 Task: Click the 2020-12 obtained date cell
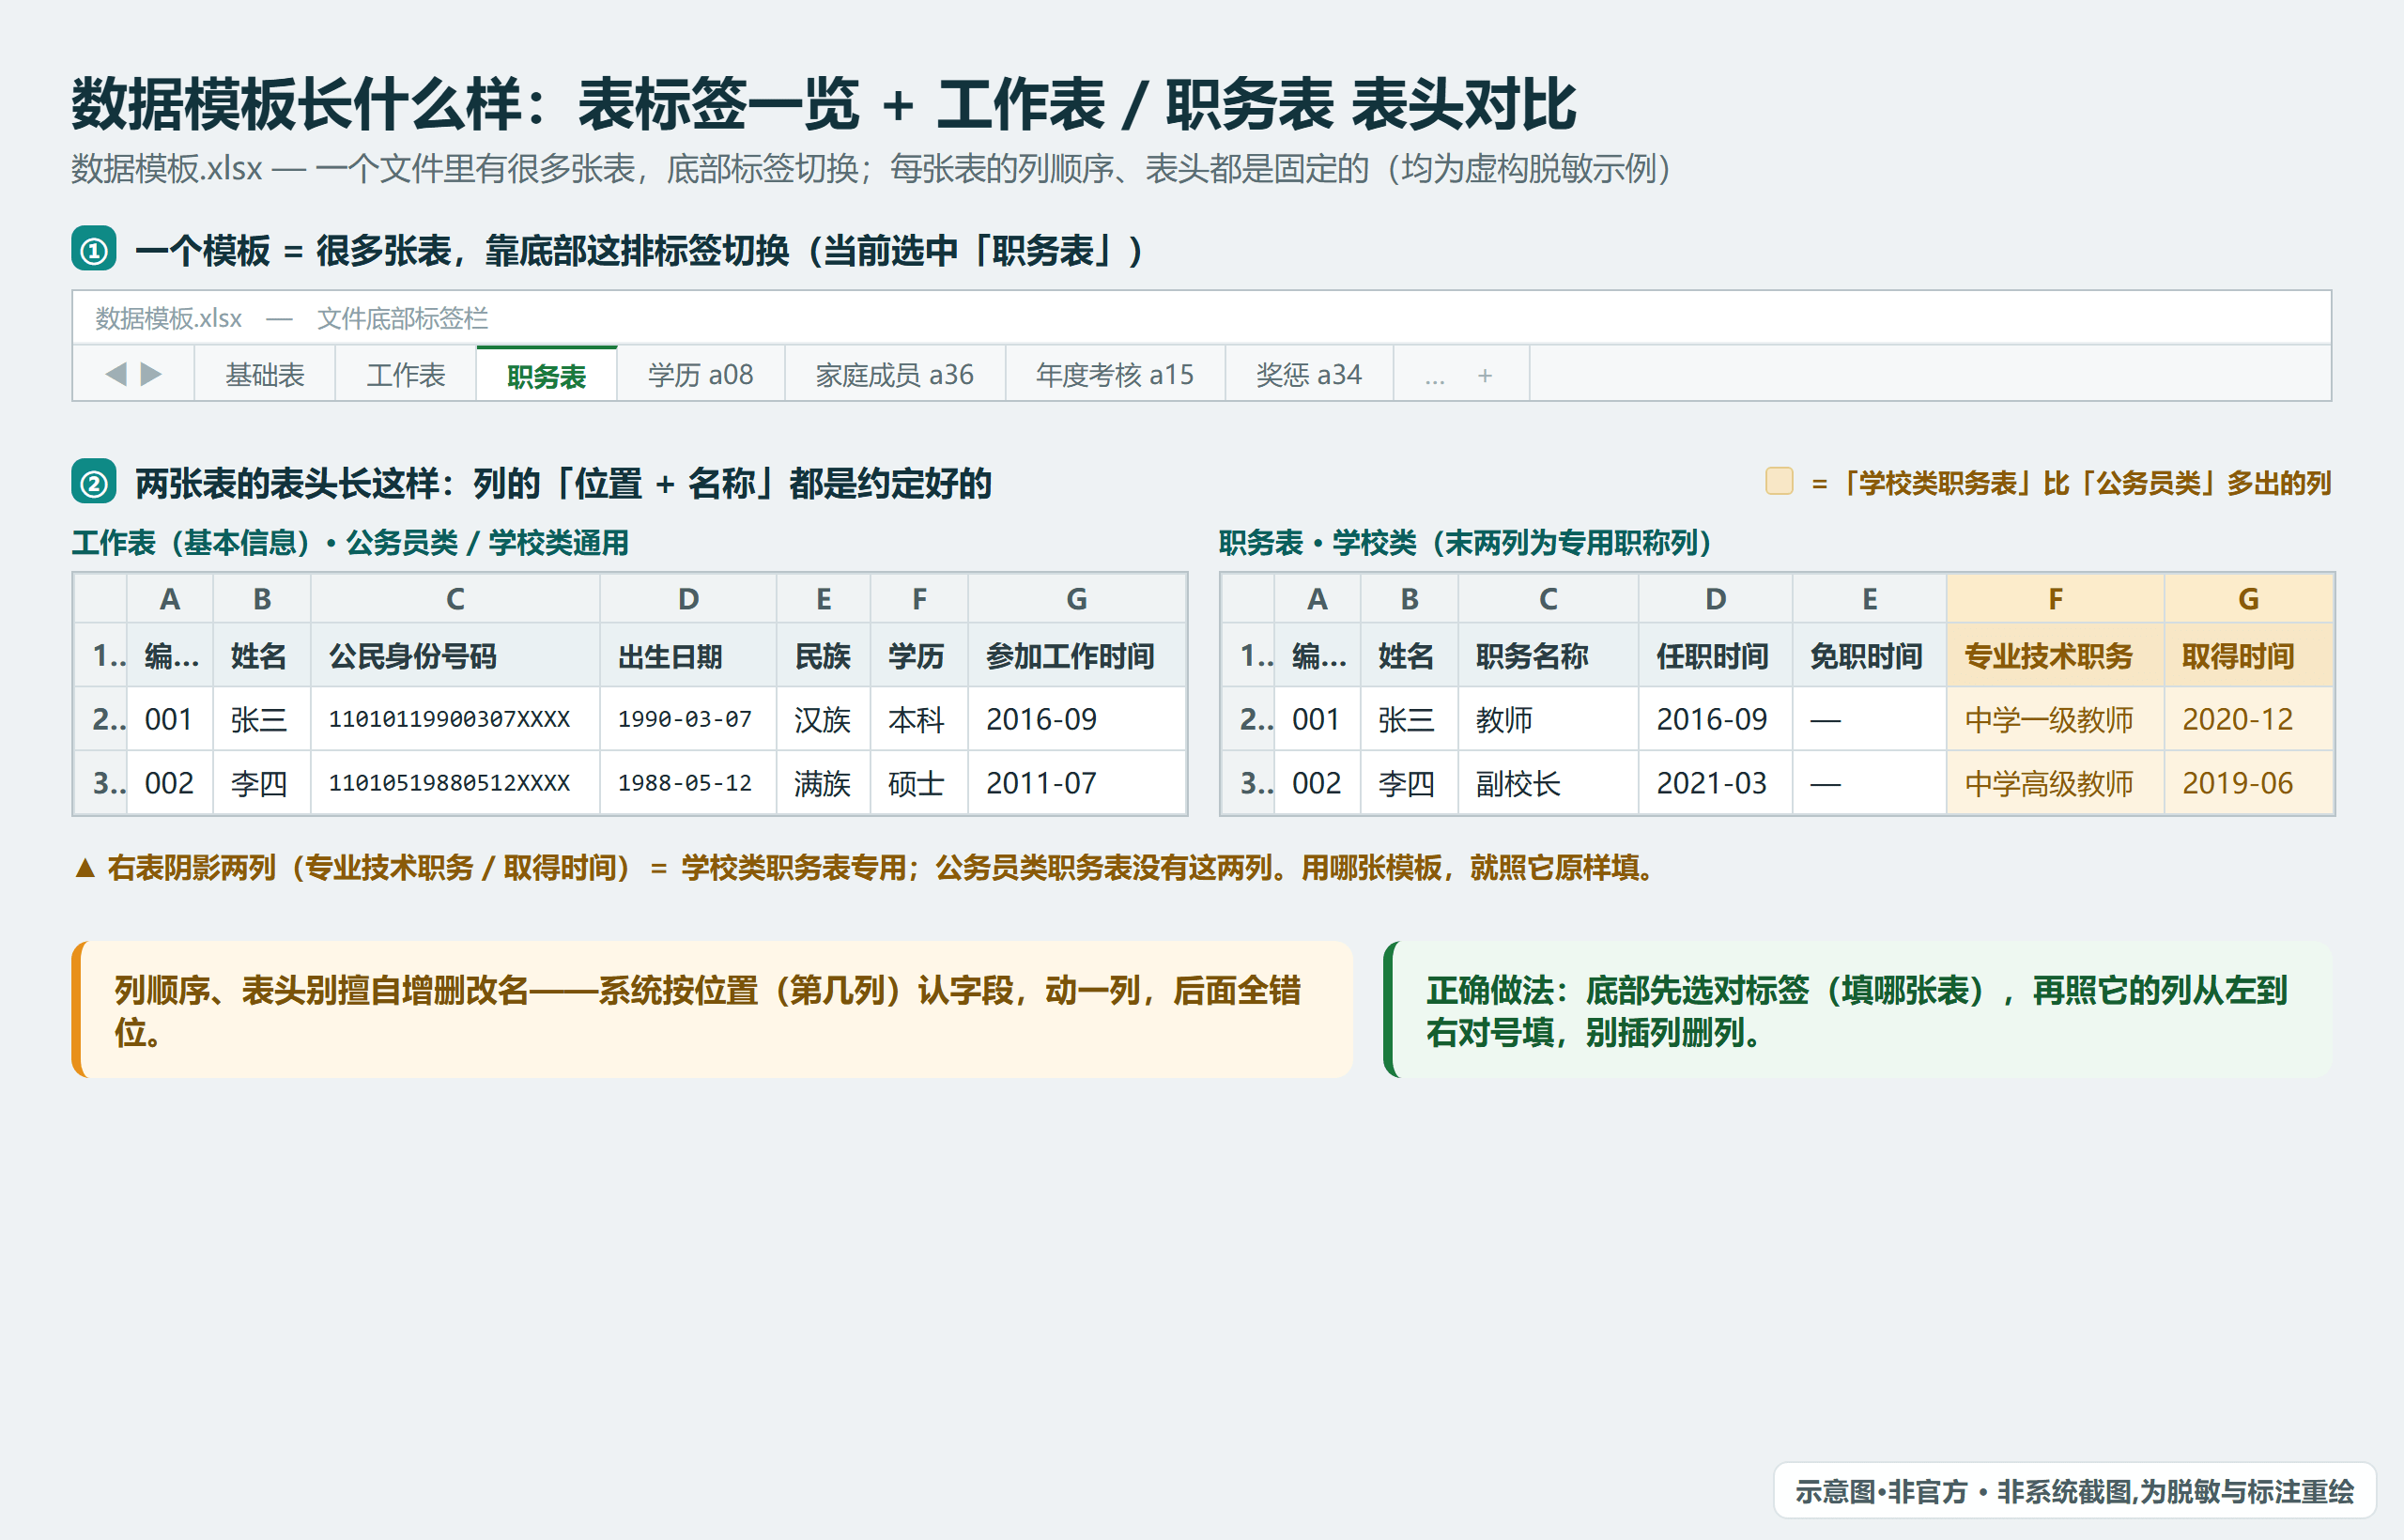pyautogui.click(x=2249, y=719)
